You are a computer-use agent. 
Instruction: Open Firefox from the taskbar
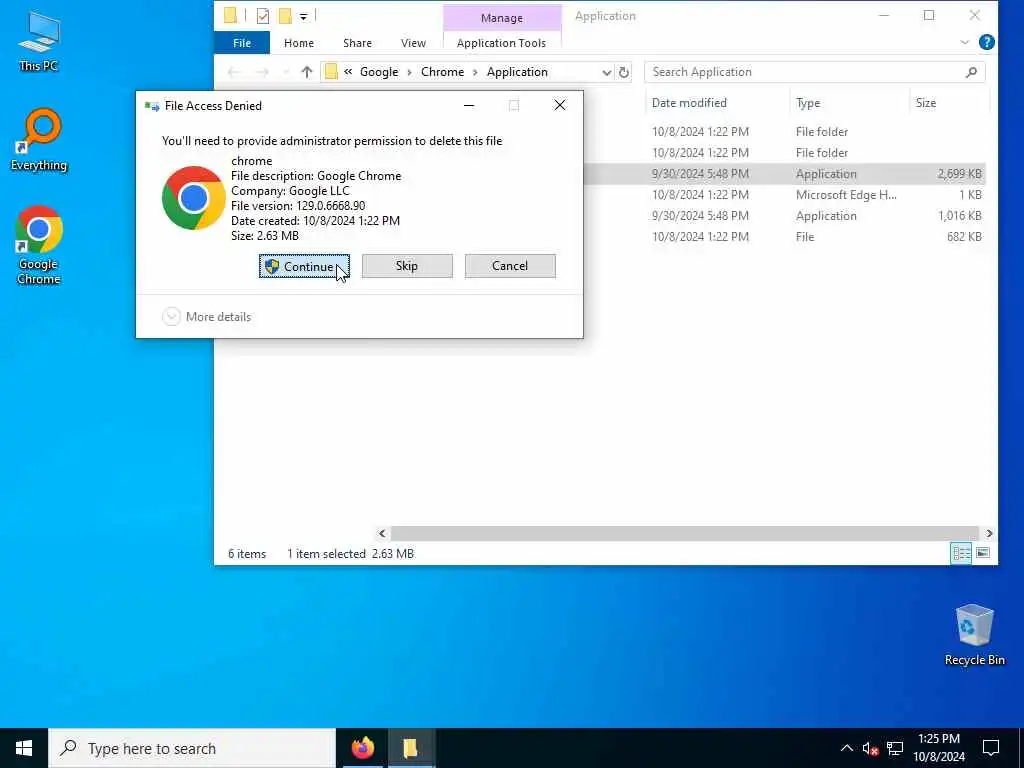(x=363, y=748)
